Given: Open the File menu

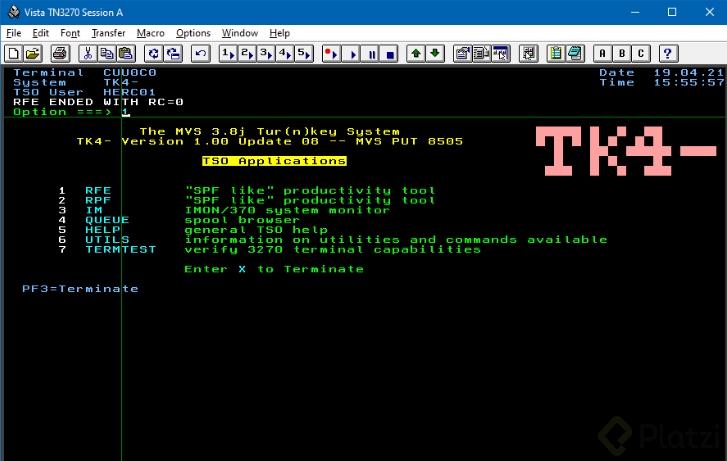Looking at the screenshot, I should pyautogui.click(x=13, y=33).
